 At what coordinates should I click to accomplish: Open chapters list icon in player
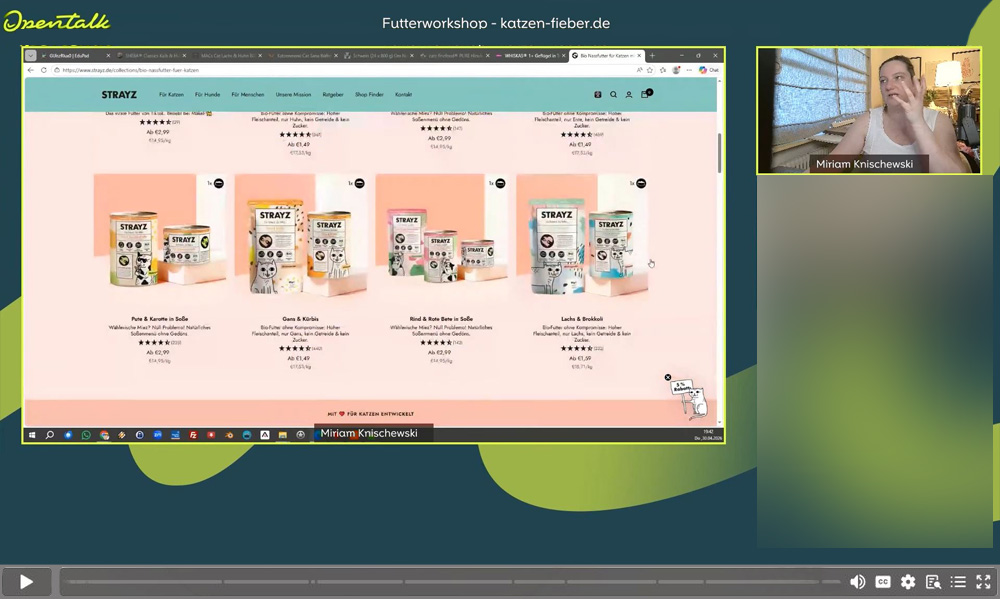(958, 582)
